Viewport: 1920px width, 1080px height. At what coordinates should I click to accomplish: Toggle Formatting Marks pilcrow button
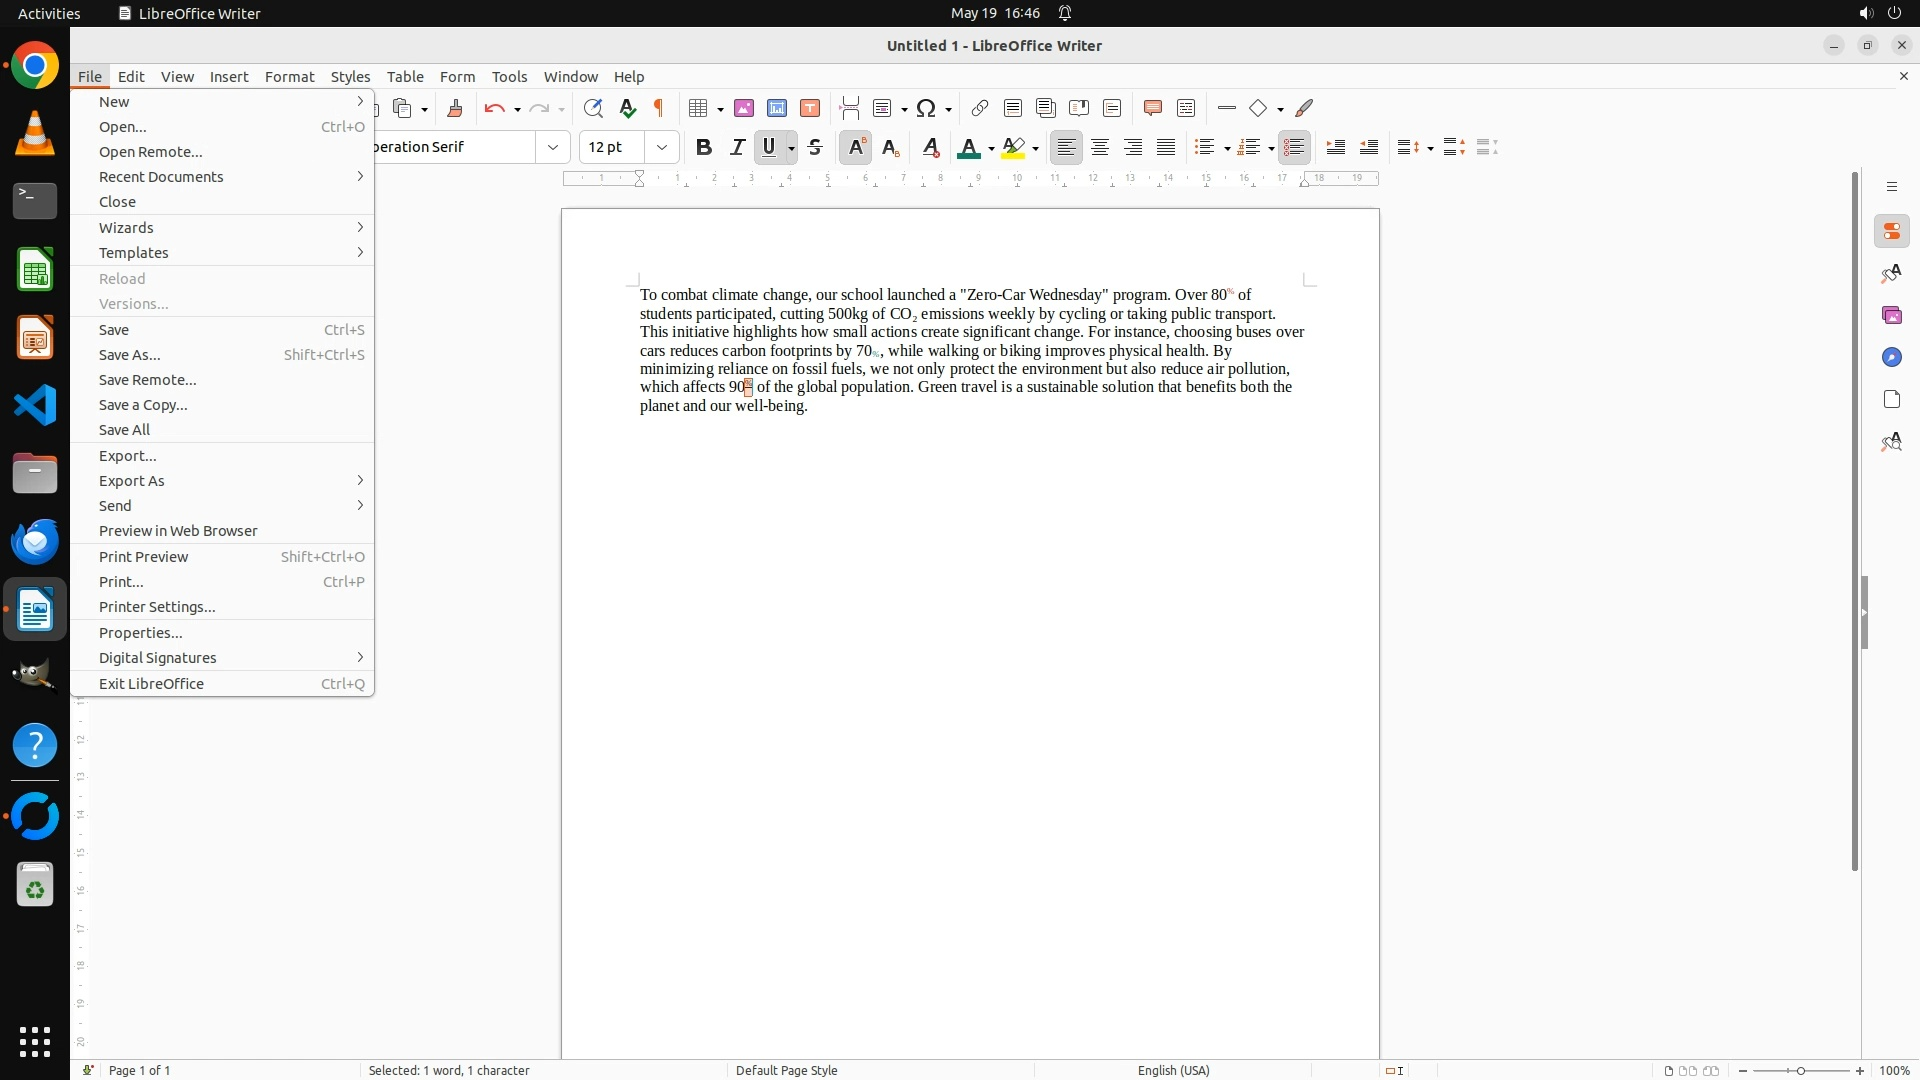coord(659,108)
